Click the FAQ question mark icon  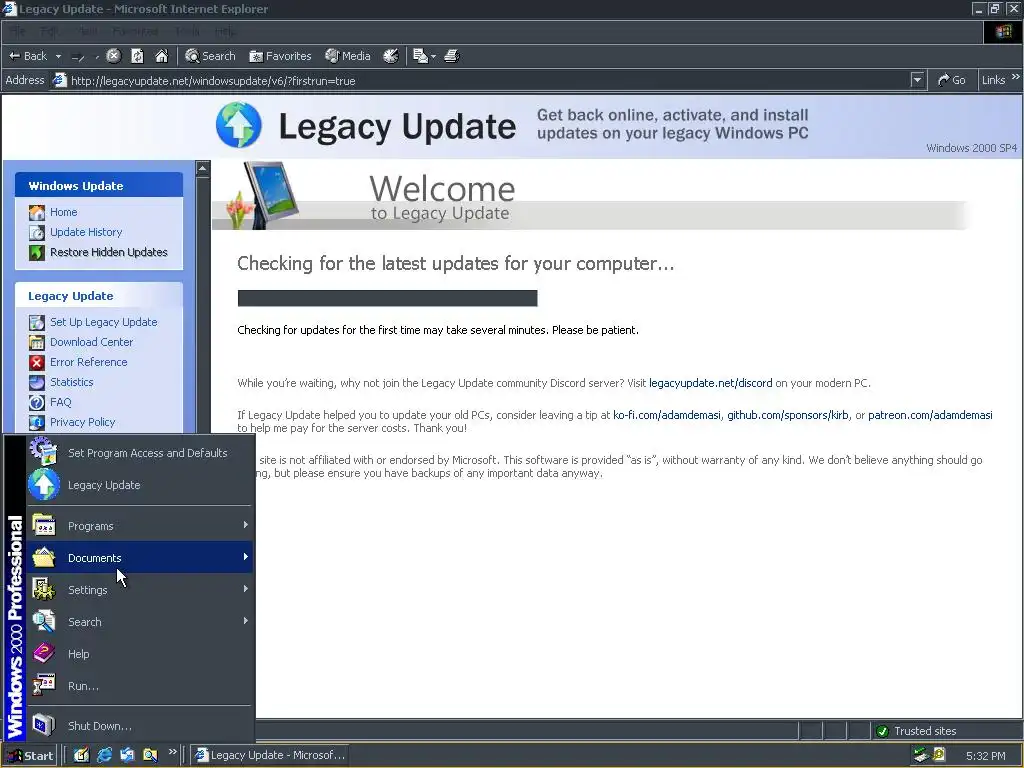37,402
